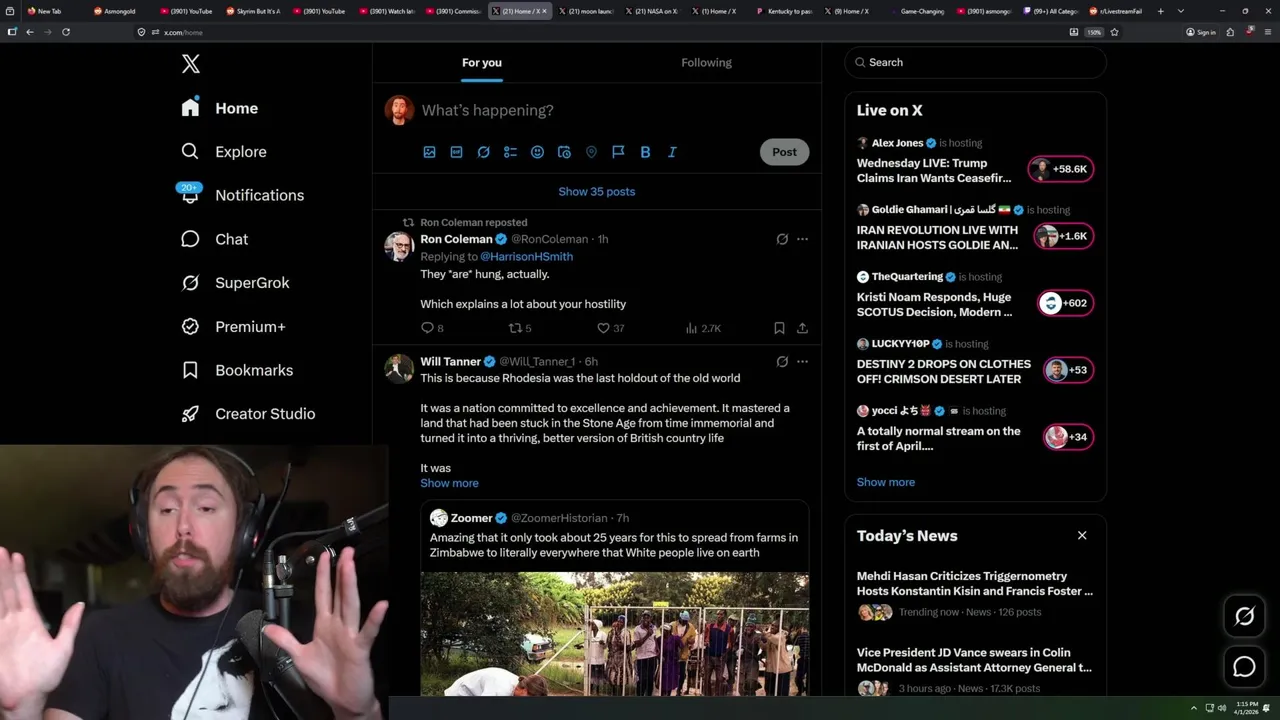Open emoji picker in composer
The width and height of the screenshot is (1280, 720).
[x=537, y=152]
